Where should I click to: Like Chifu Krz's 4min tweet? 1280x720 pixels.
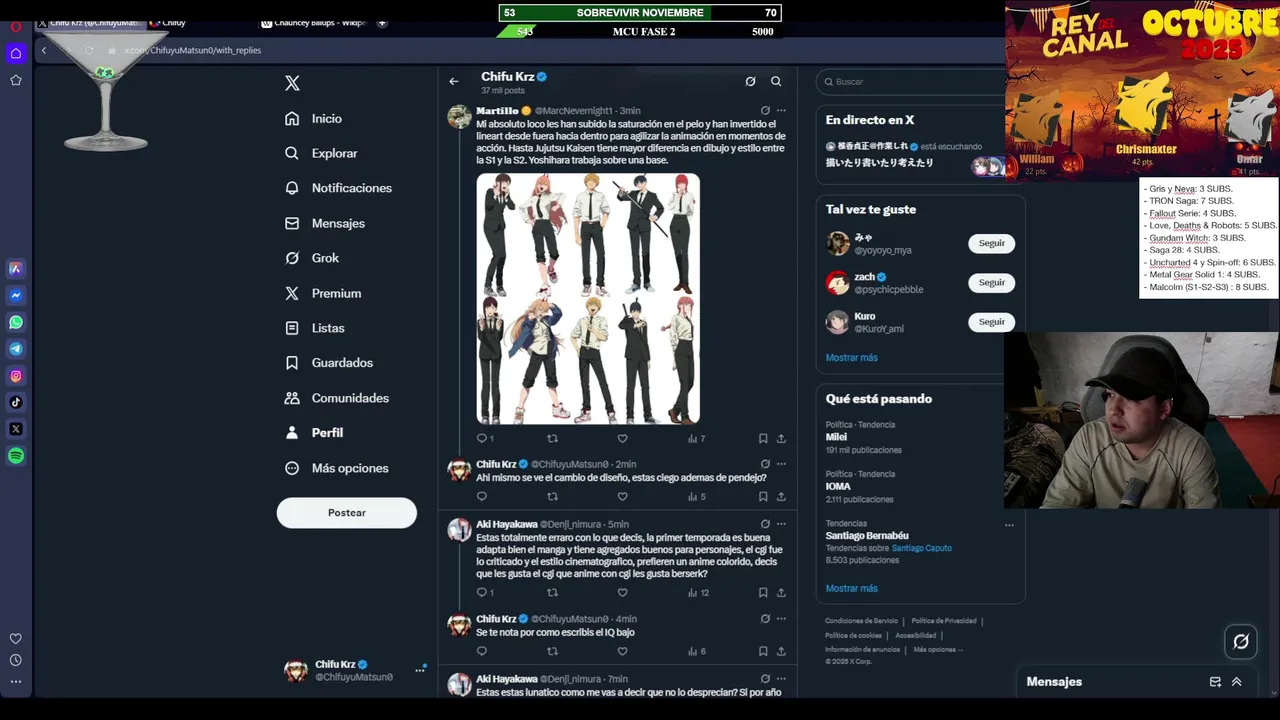622,651
